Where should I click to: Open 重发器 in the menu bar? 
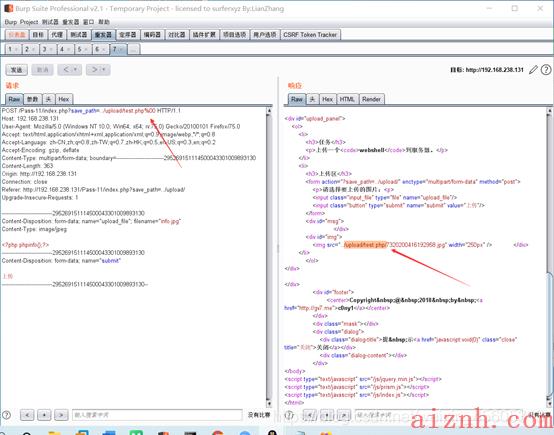(71, 22)
